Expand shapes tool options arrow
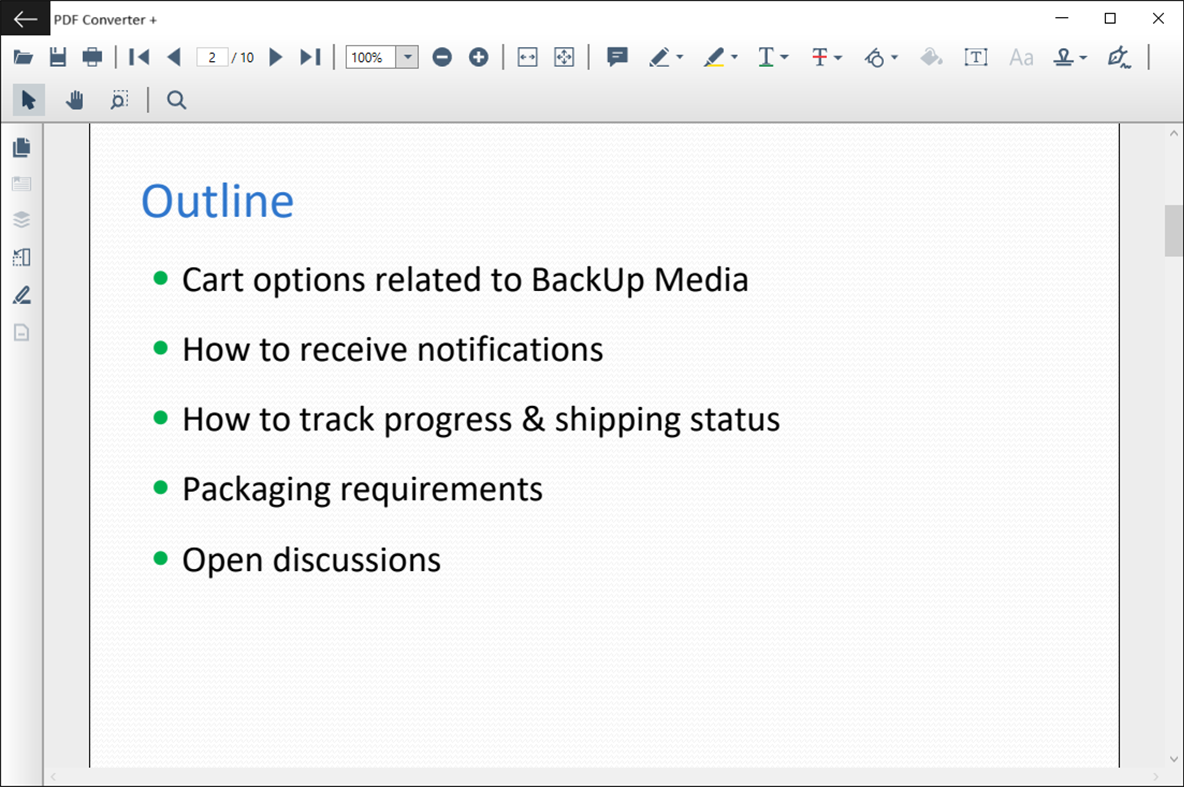This screenshot has width=1184, height=787. coord(895,57)
